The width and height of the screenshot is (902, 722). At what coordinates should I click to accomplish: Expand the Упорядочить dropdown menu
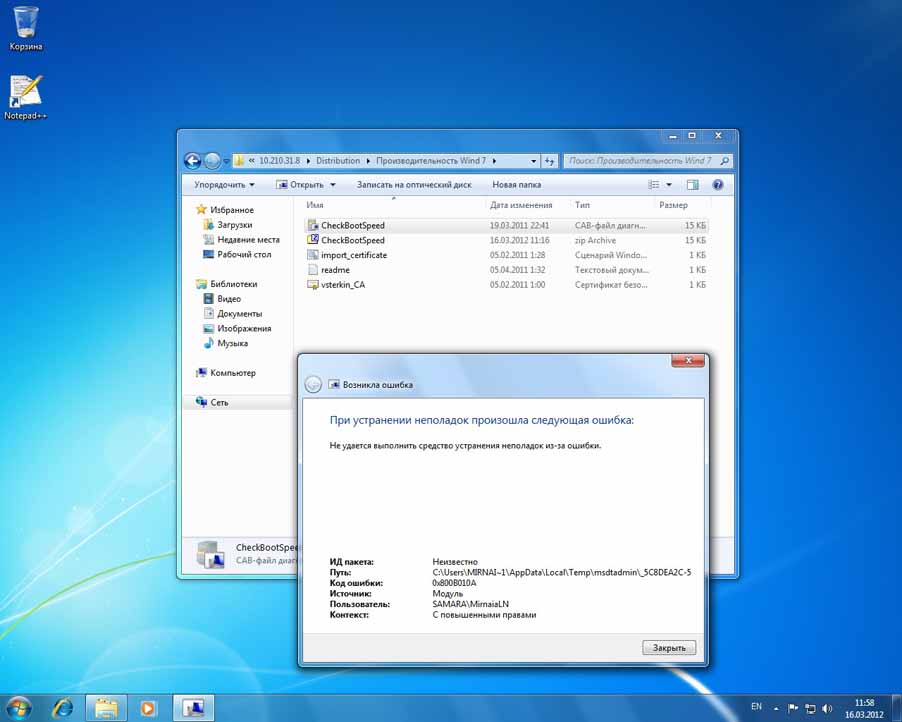click(x=224, y=185)
